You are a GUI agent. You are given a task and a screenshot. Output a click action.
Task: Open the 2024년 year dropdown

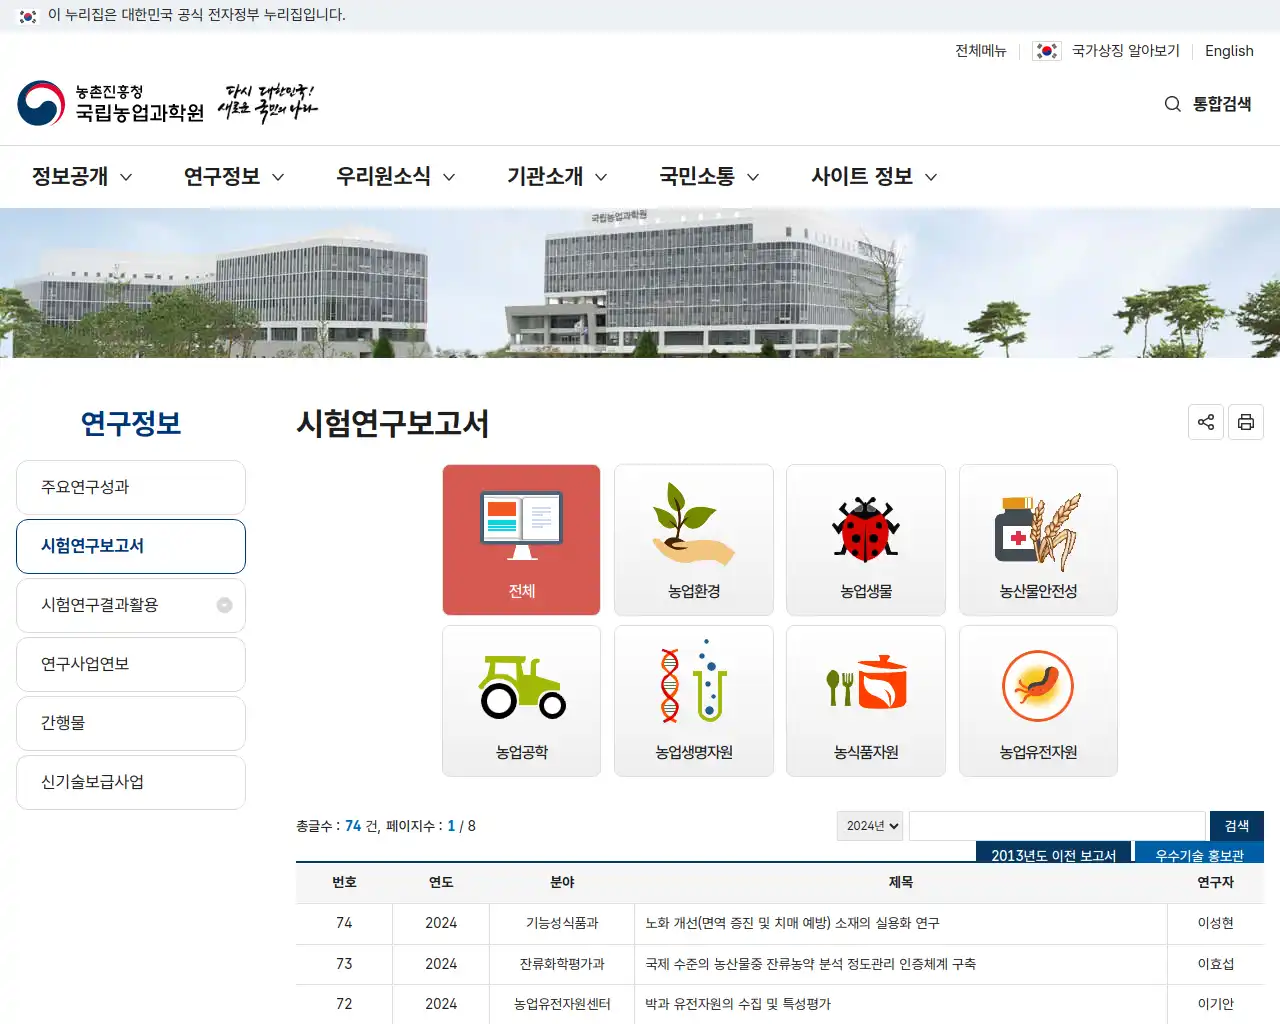(870, 826)
